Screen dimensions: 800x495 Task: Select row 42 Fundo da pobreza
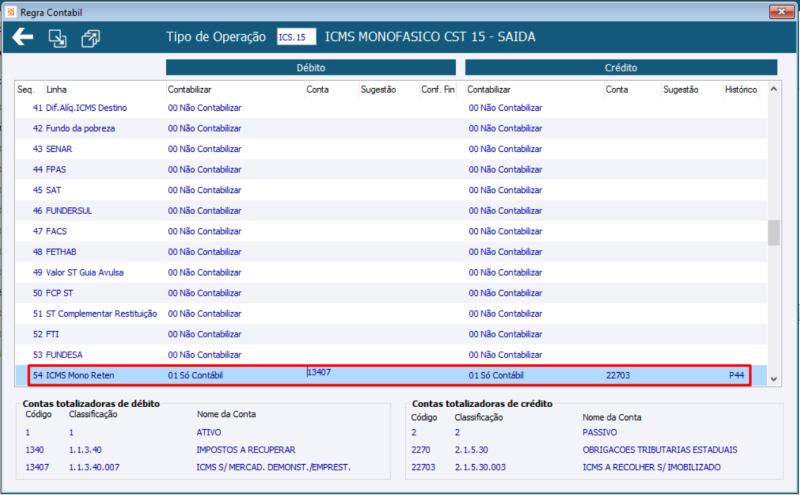[391, 128]
